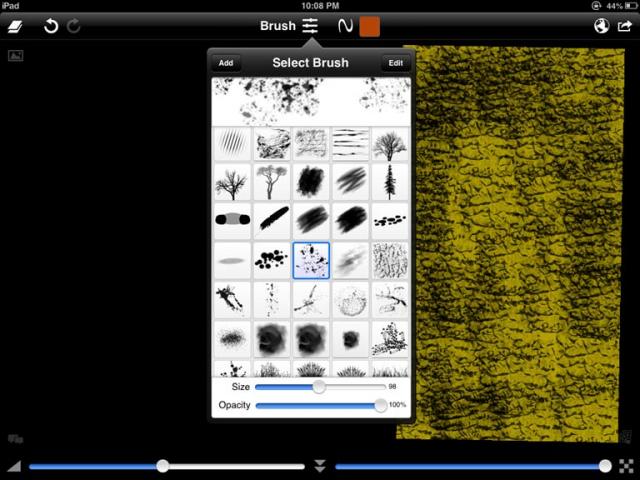Screen dimensions: 640x480
Task: Open the image import icon
Action: [15, 56]
